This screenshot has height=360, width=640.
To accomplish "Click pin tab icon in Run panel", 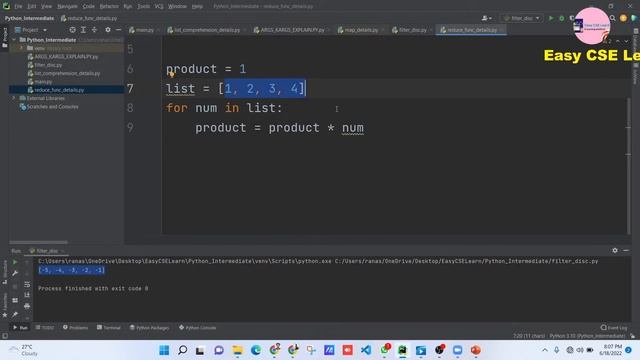I will pos(15,314).
